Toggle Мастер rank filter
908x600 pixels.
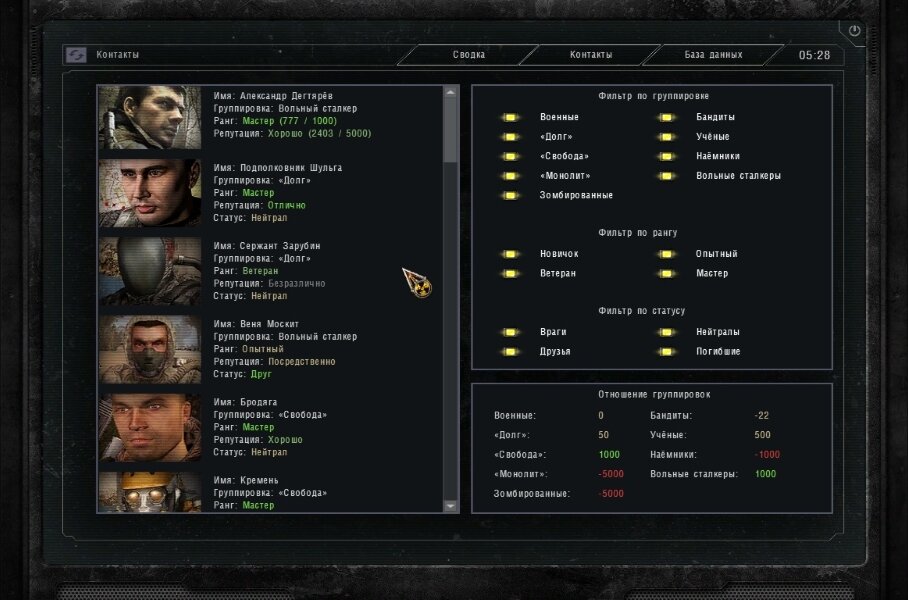(667, 273)
